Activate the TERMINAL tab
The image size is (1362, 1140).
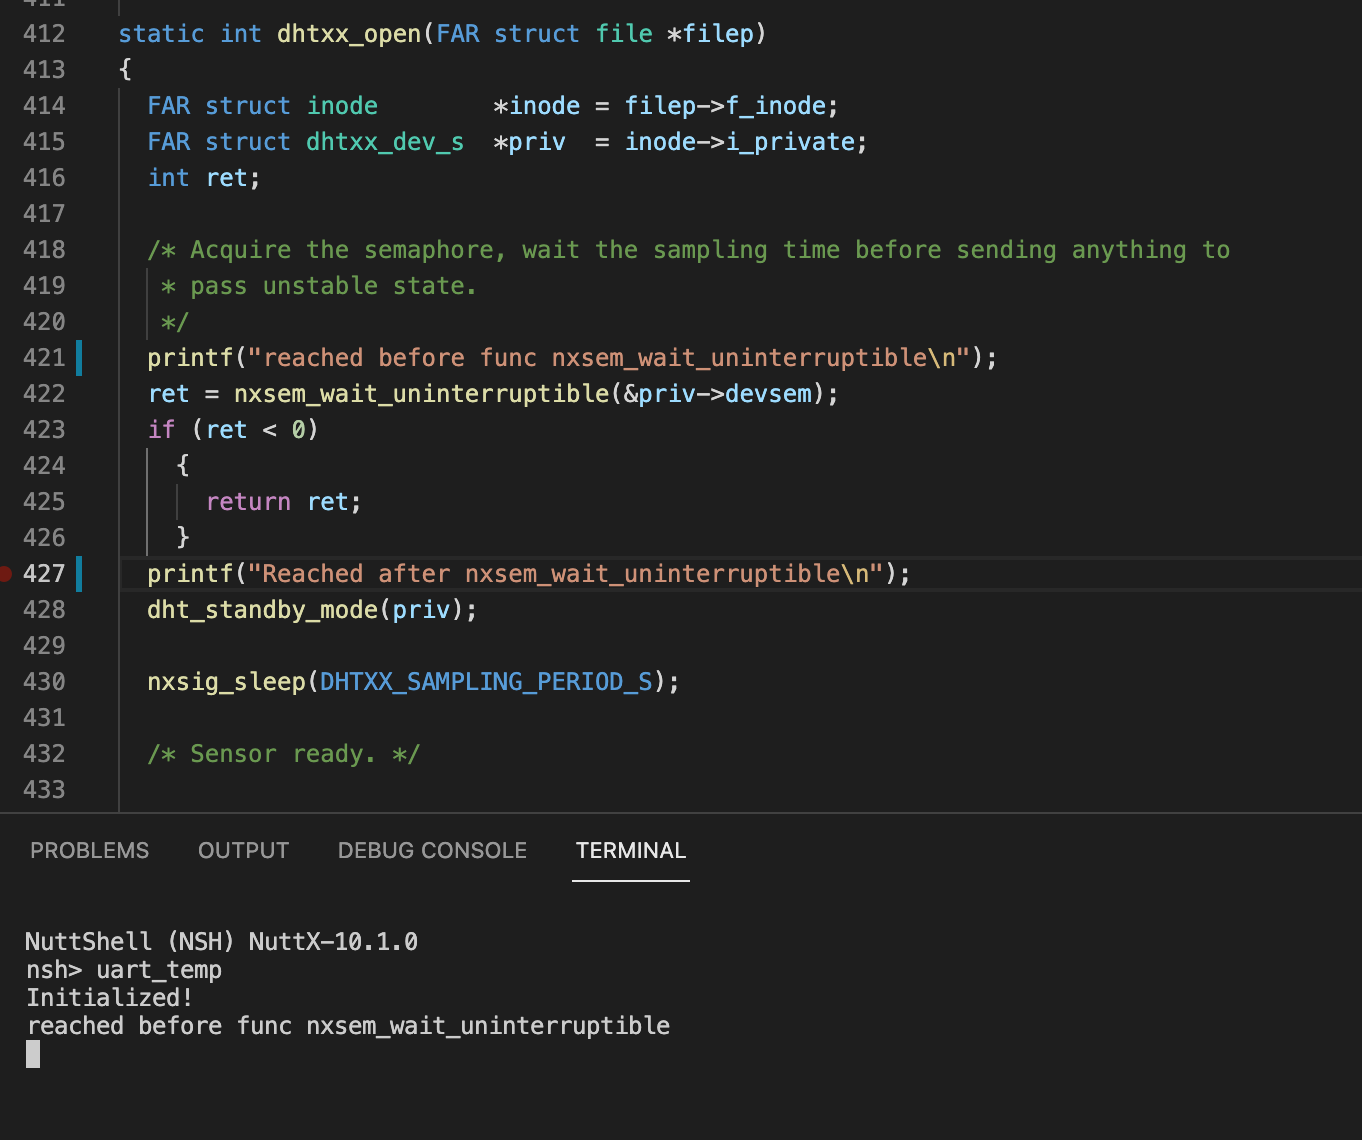pos(631,850)
